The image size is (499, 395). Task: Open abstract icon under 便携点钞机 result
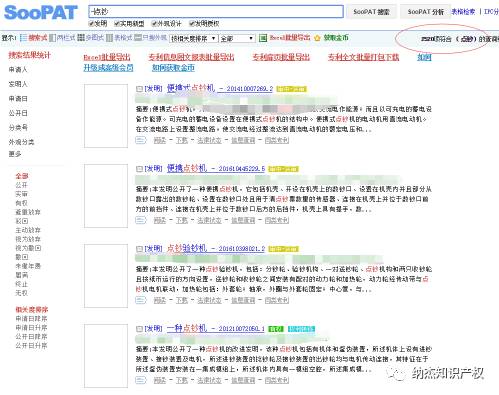(141, 220)
